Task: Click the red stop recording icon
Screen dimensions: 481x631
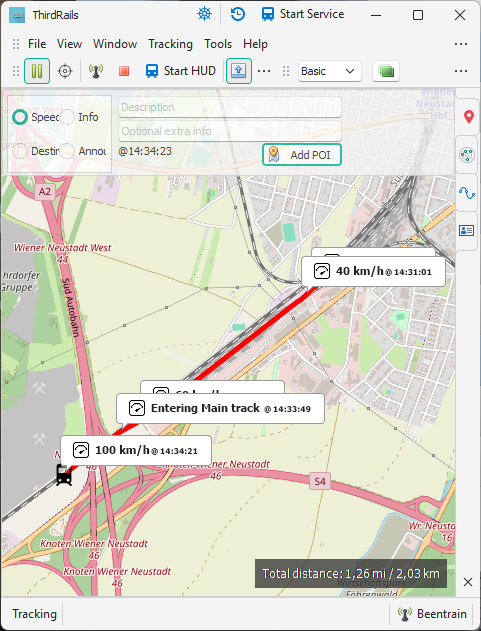Action: (124, 71)
